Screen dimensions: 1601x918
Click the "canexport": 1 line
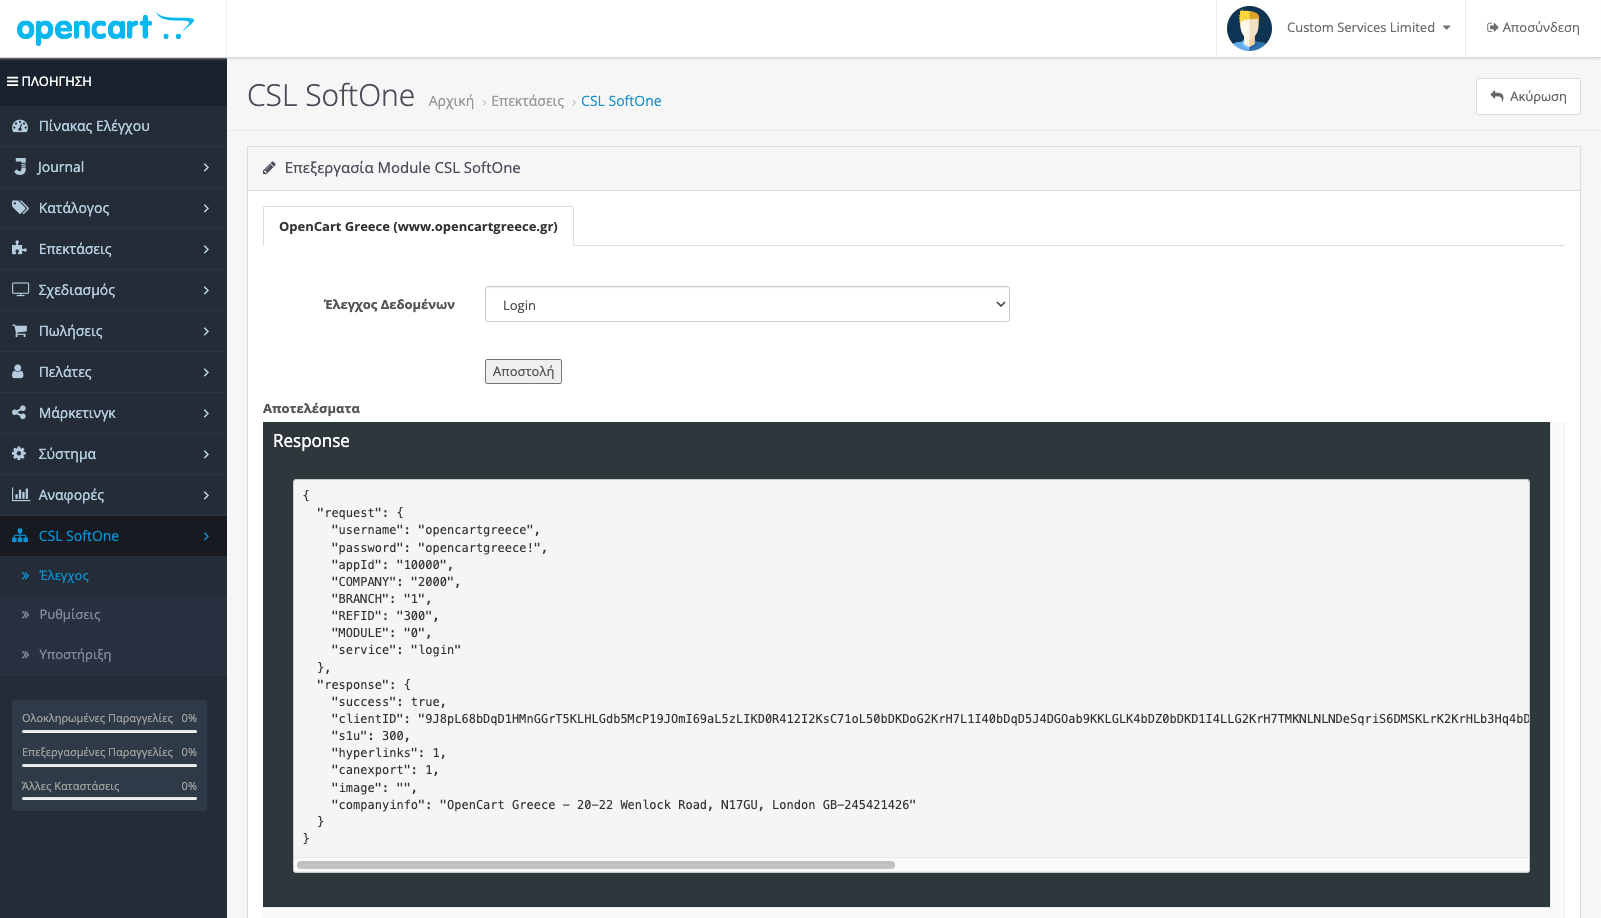(385, 770)
